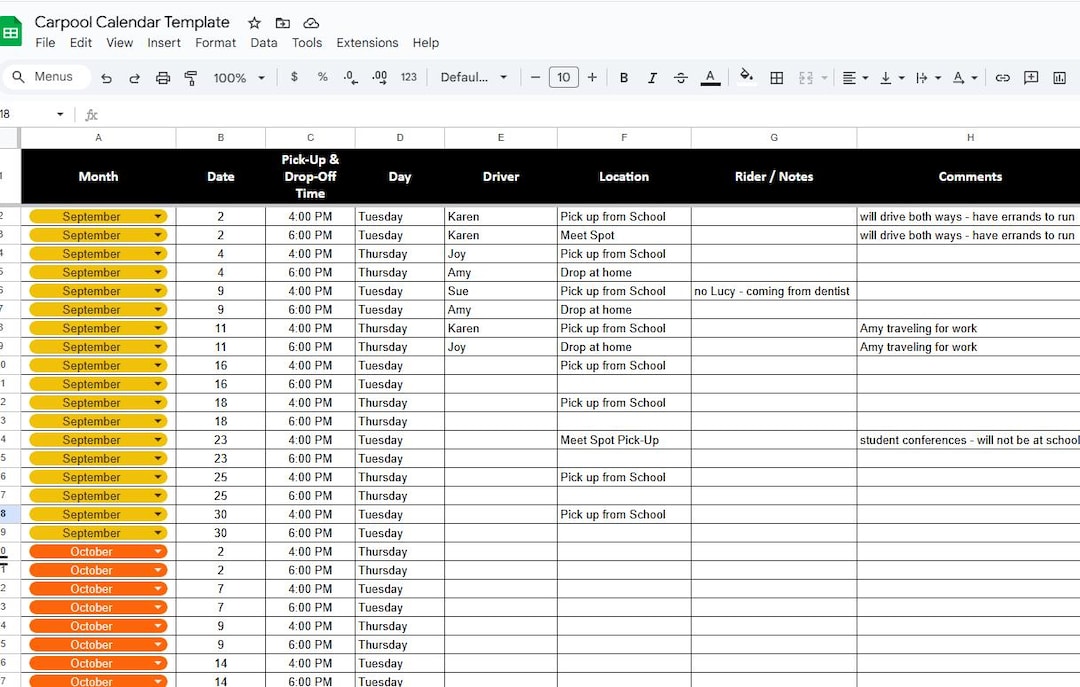
Task: Click the Carpool Calendar Template title
Action: pos(132,22)
